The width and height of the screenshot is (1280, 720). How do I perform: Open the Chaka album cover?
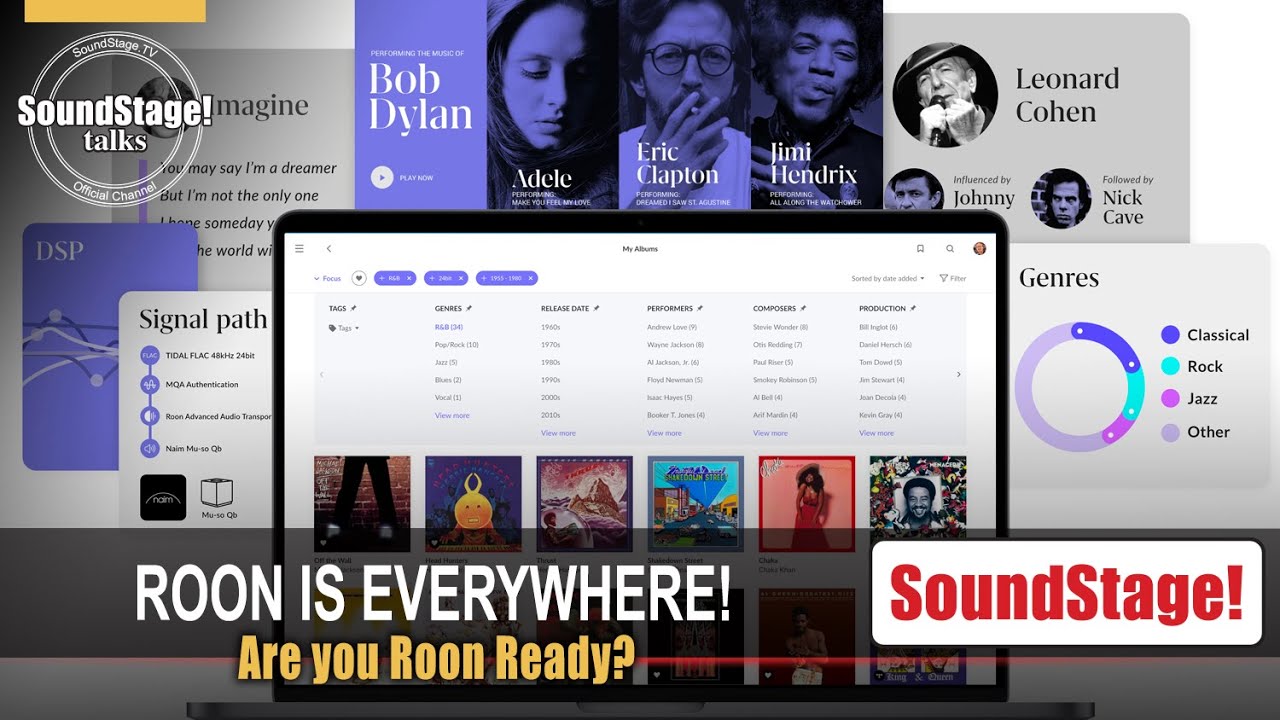tap(806, 504)
